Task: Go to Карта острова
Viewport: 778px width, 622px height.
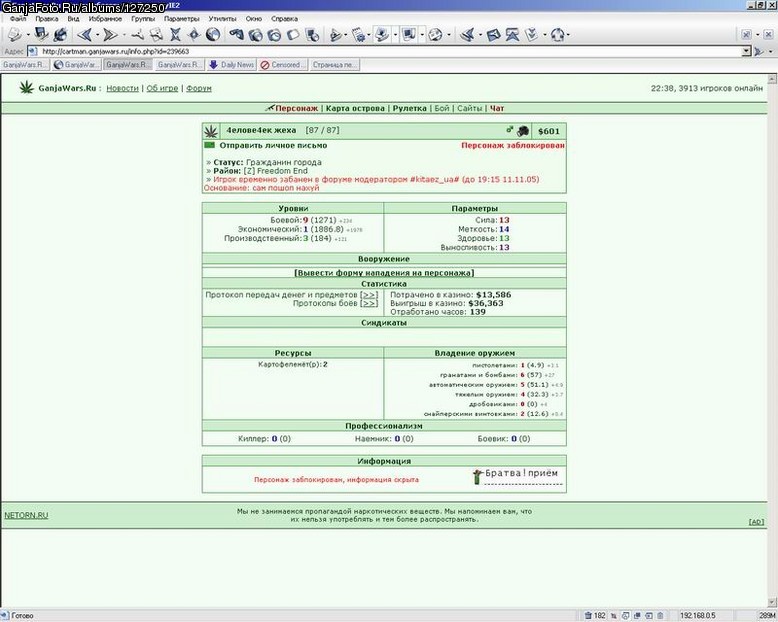Action: click(x=355, y=108)
